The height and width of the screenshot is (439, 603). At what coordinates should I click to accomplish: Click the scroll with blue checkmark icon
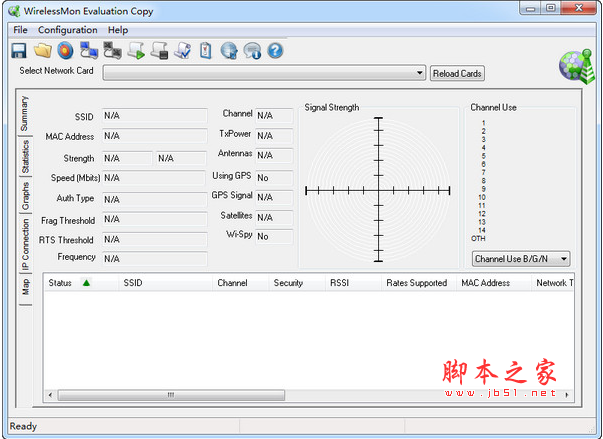183,50
